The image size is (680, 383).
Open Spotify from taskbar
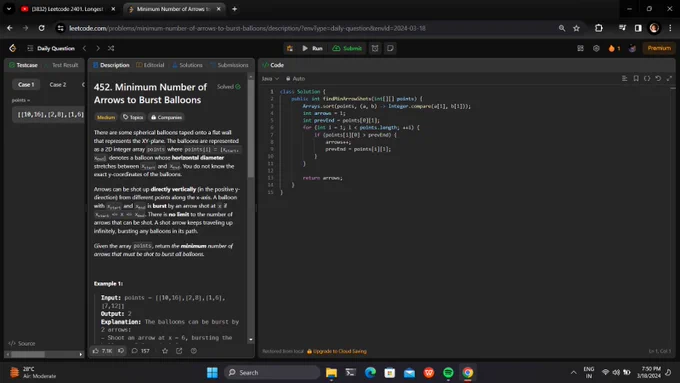coord(448,373)
